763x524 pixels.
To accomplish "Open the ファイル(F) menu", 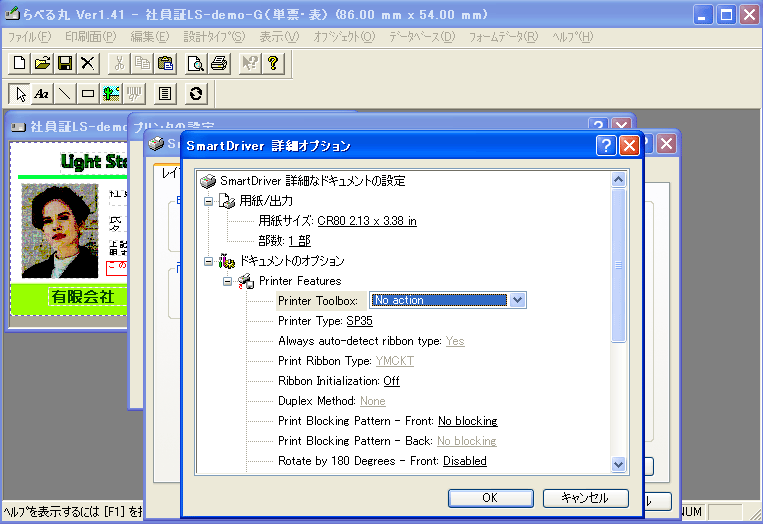I will point(30,37).
